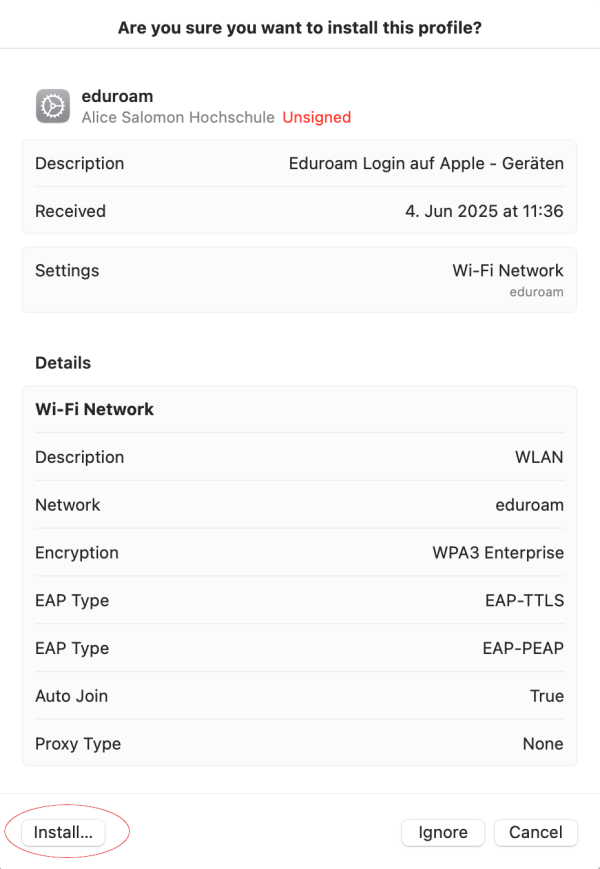The height and width of the screenshot is (869, 600).
Task: Click the Proxy Type None row
Action: click(x=300, y=743)
